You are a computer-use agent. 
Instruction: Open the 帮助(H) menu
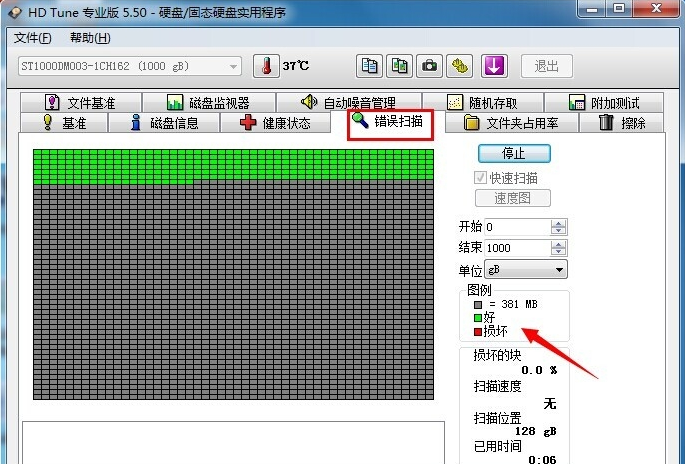click(x=90, y=38)
